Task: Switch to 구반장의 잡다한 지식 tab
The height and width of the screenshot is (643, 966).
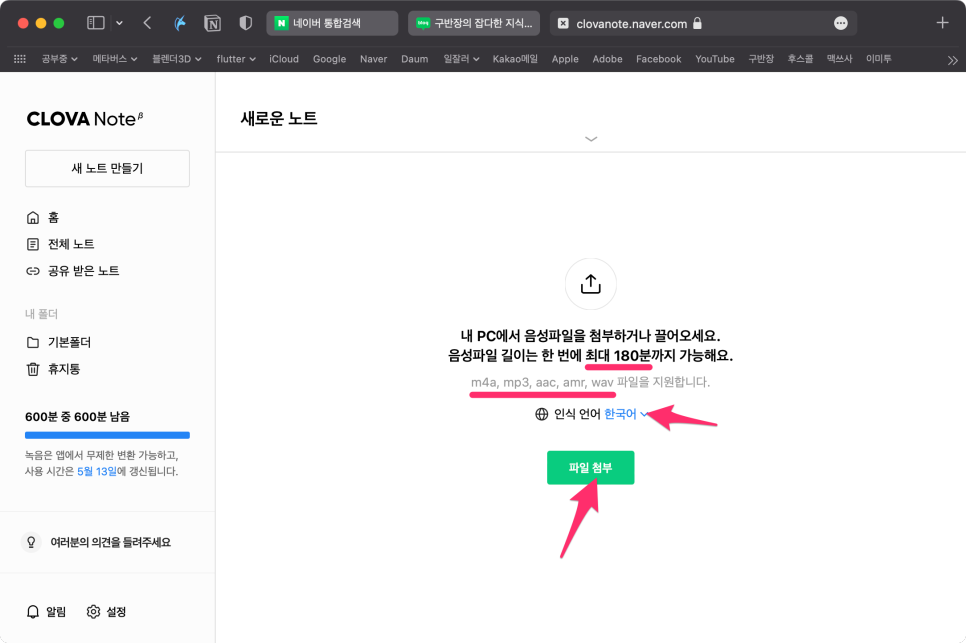Action: tap(474, 23)
